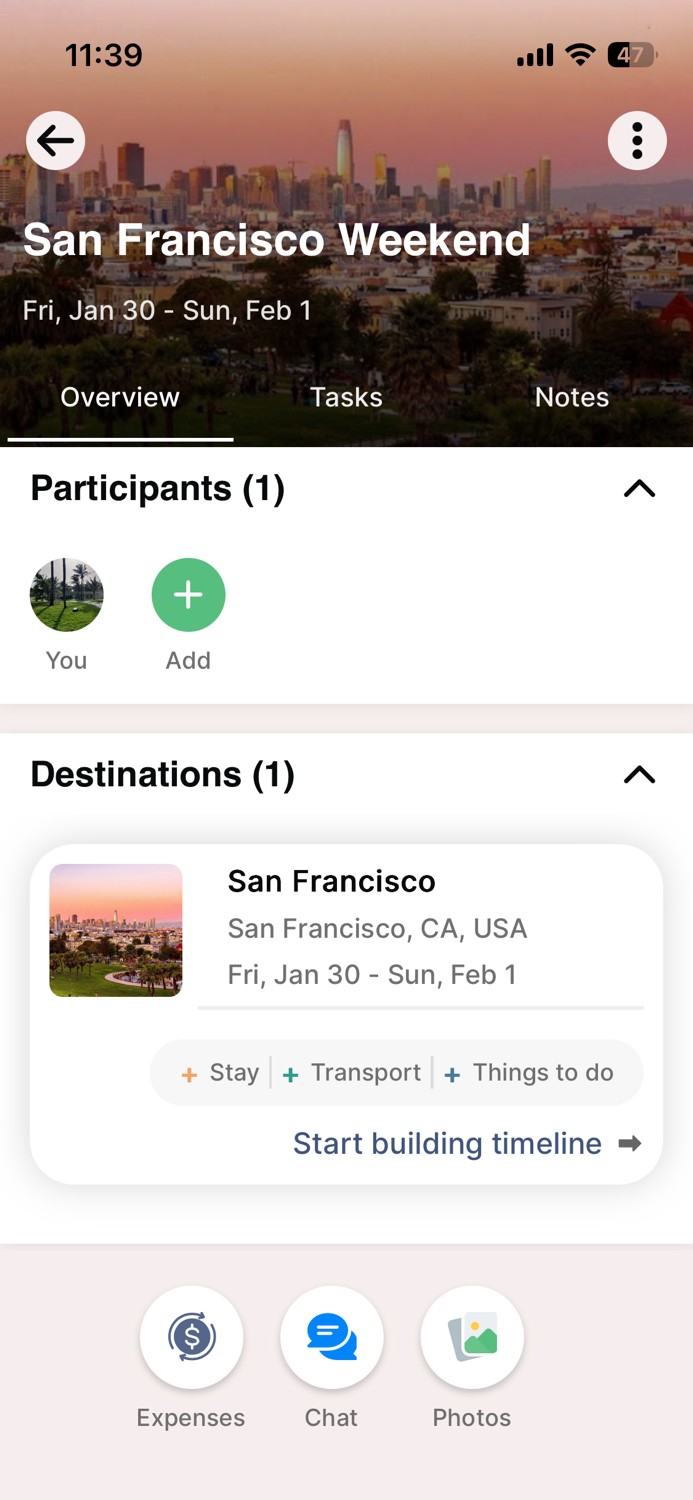
Task: Add a Stay to San Francisco
Action: 221,1073
